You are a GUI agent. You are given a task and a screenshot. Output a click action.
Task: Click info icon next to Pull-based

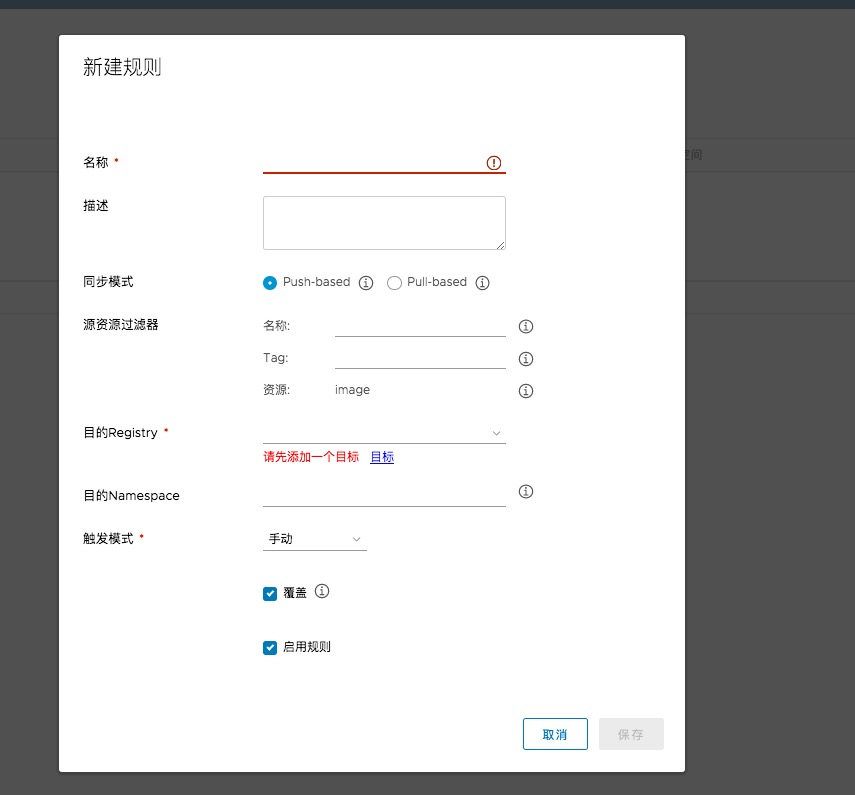pyautogui.click(x=482, y=283)
